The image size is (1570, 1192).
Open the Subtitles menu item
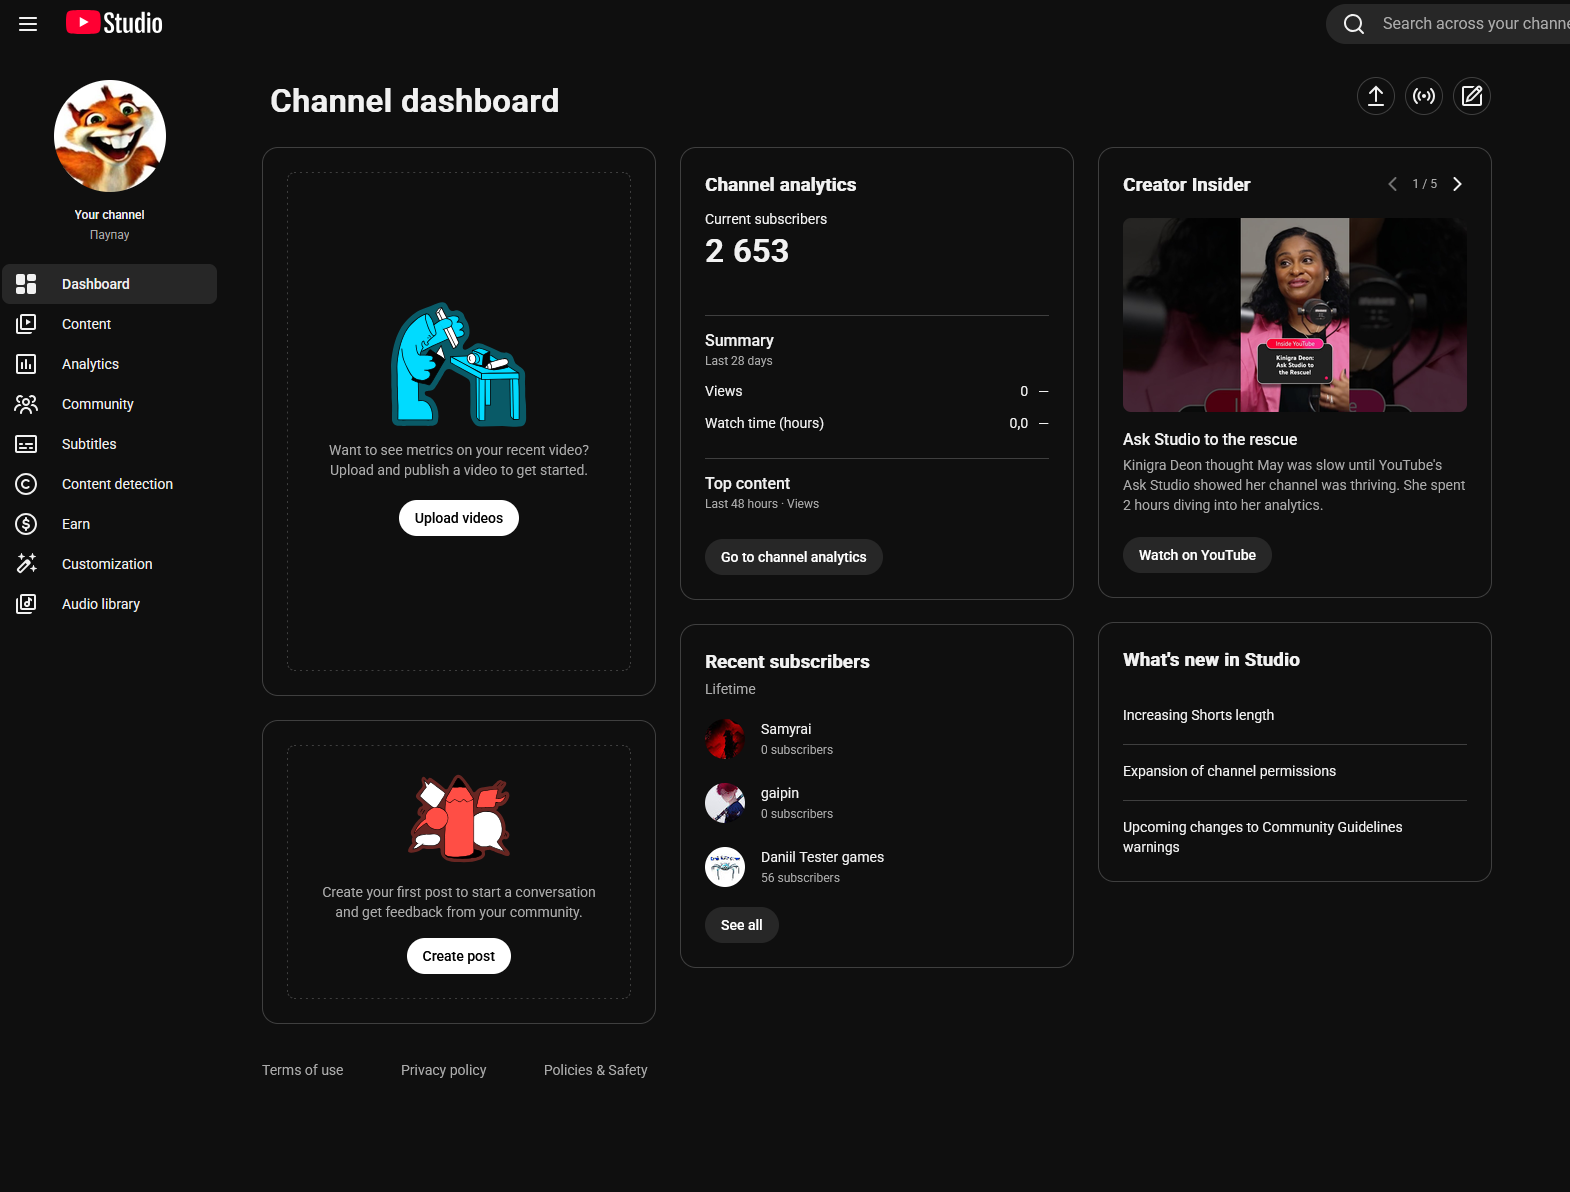(110, 444)
